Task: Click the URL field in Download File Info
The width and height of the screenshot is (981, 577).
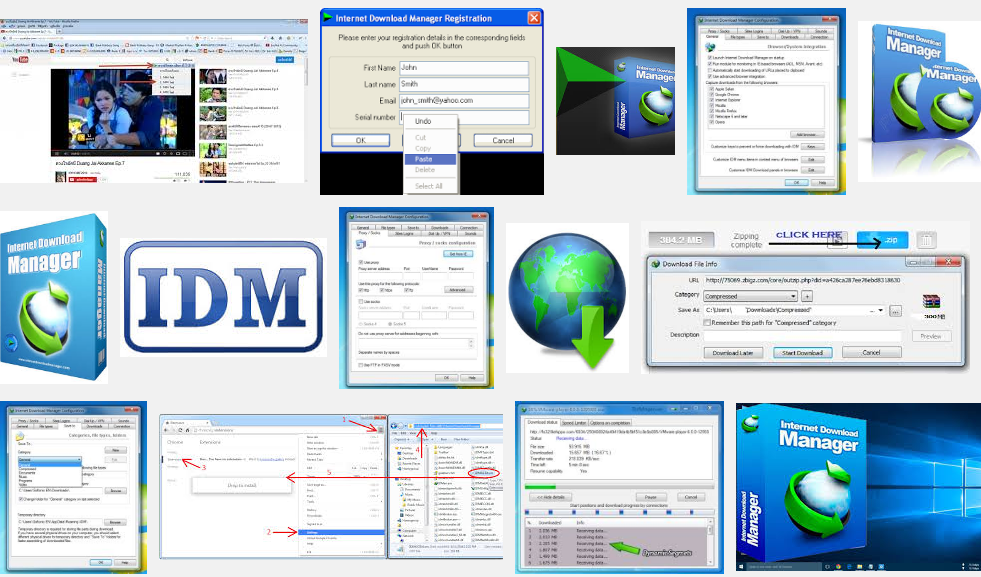Action: pyautogui.click(x=802, y=280)
